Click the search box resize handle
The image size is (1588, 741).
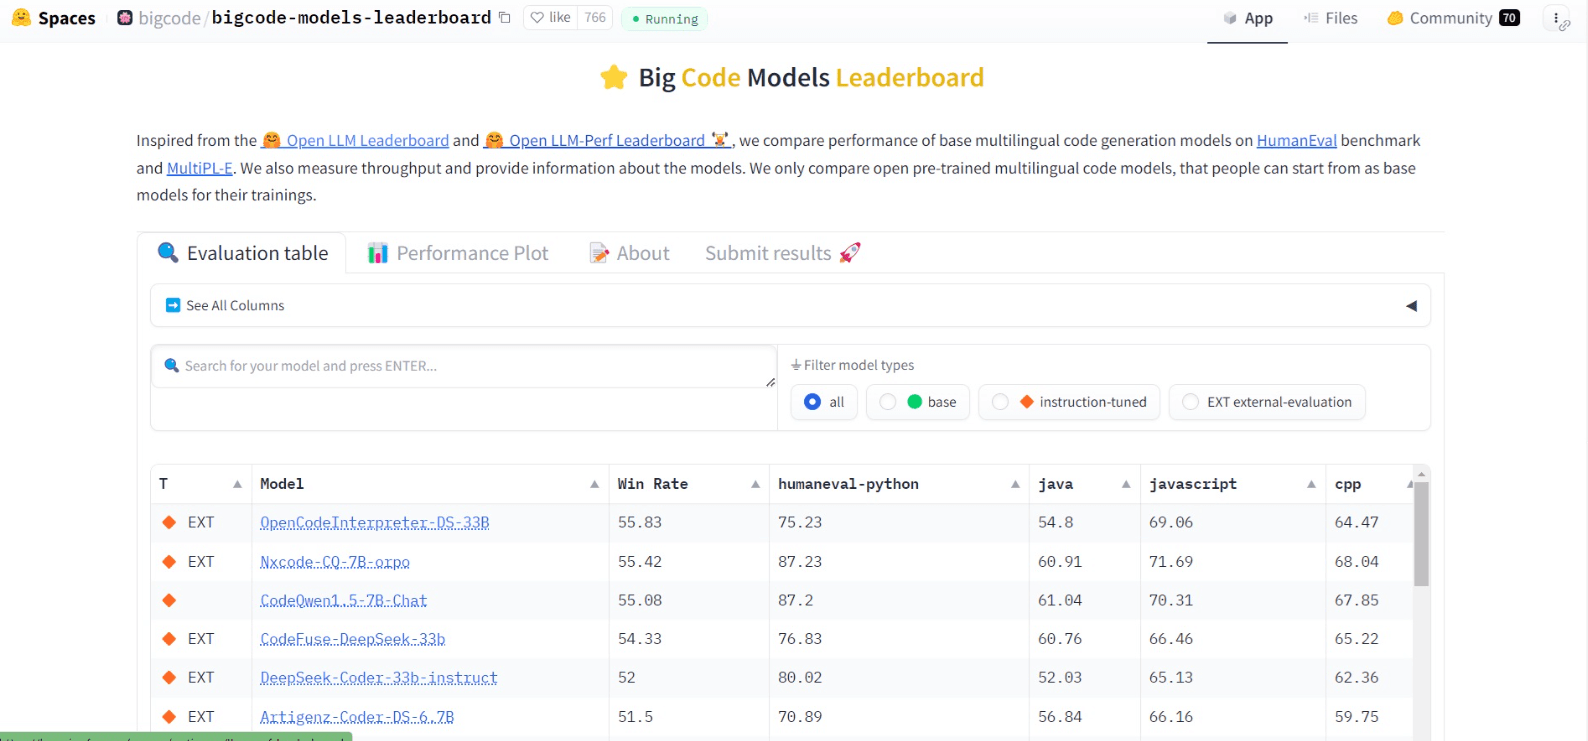click(770, 382)
